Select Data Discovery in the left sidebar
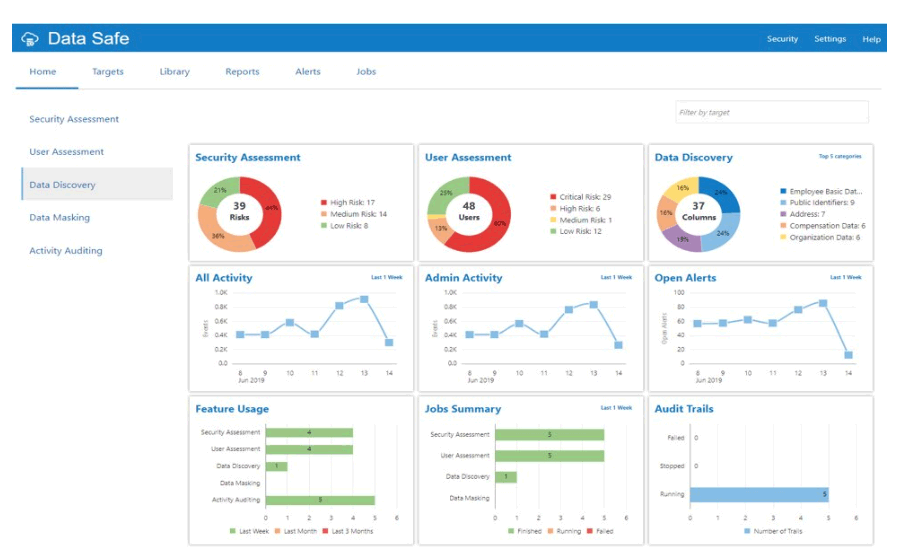Screen dimensions: 900x555 pos(97,185)
